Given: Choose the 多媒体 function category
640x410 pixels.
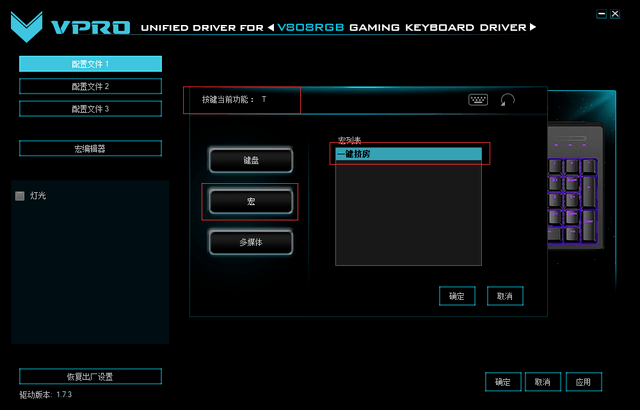Looking at the screenshot, I should [250, 242].
